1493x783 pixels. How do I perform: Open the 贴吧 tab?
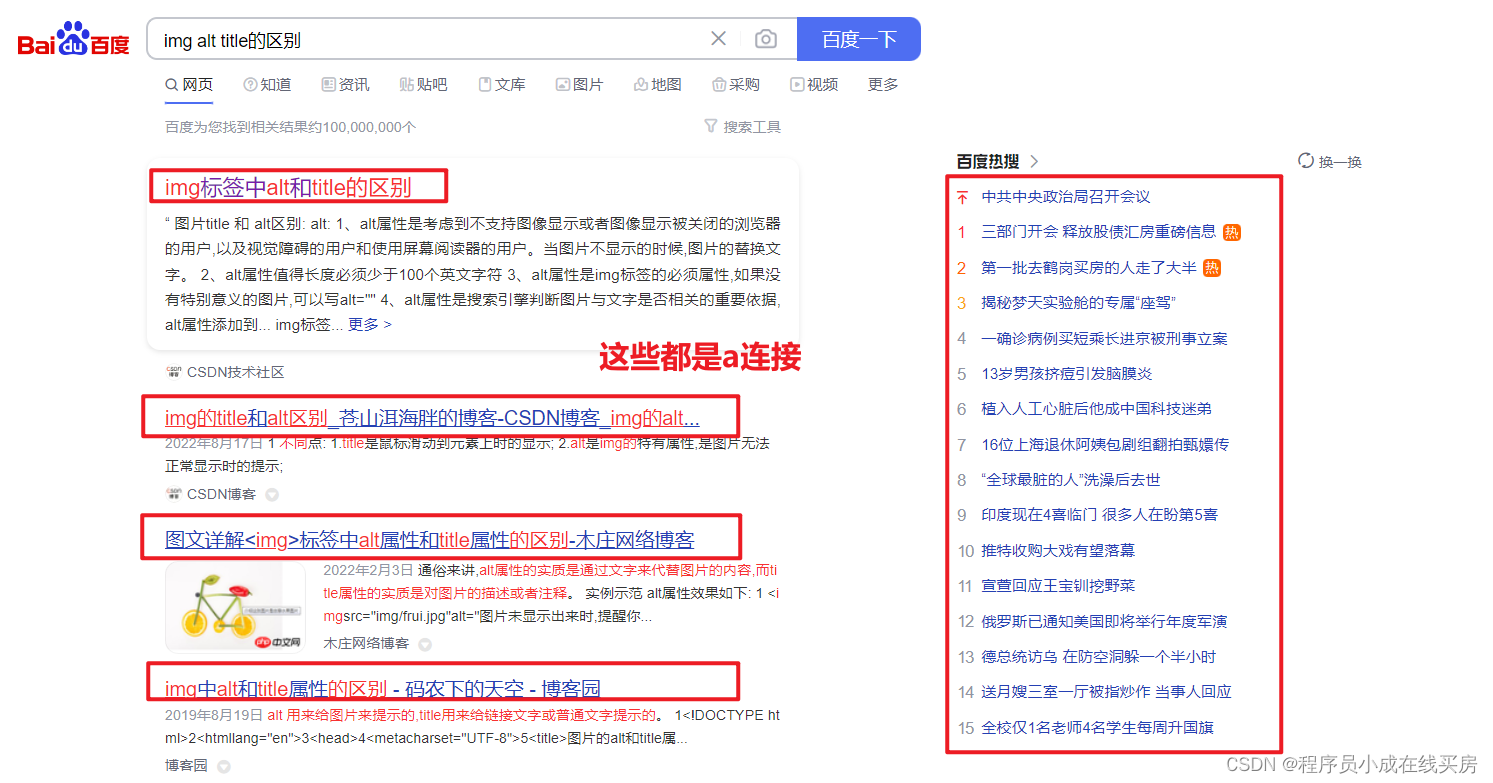coord(423,85)
